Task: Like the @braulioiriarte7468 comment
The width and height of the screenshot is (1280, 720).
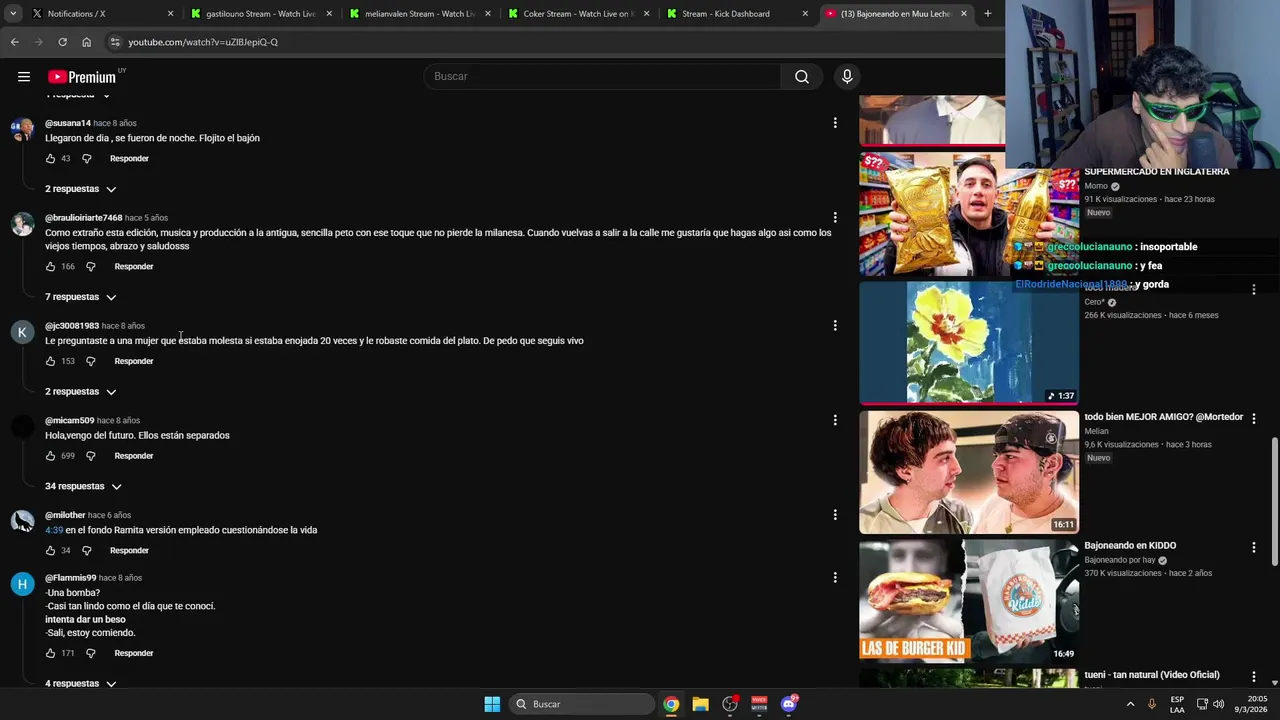Action: coord(51,267)
